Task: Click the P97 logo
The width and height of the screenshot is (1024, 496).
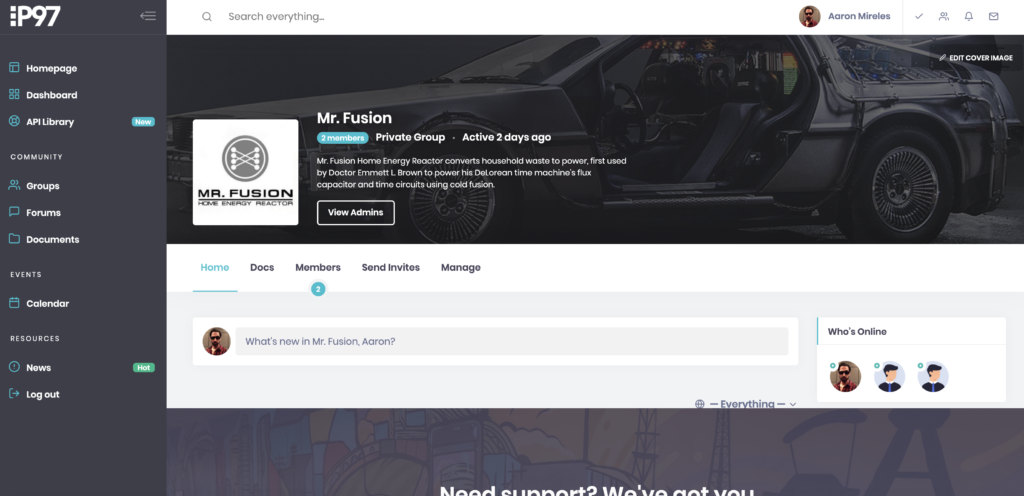Action: 35,16
